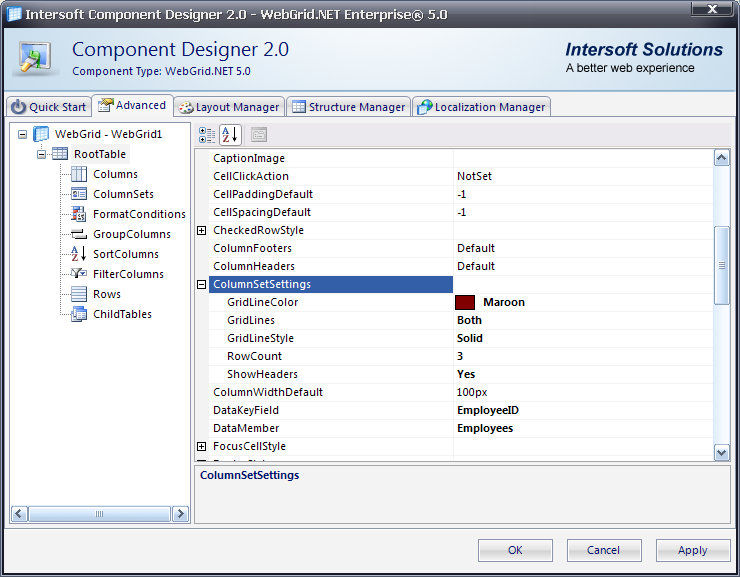Screen dimensions: 740x577
Task: Click the tree panel scroll left arrow
Action: click(x=19, y=513)
